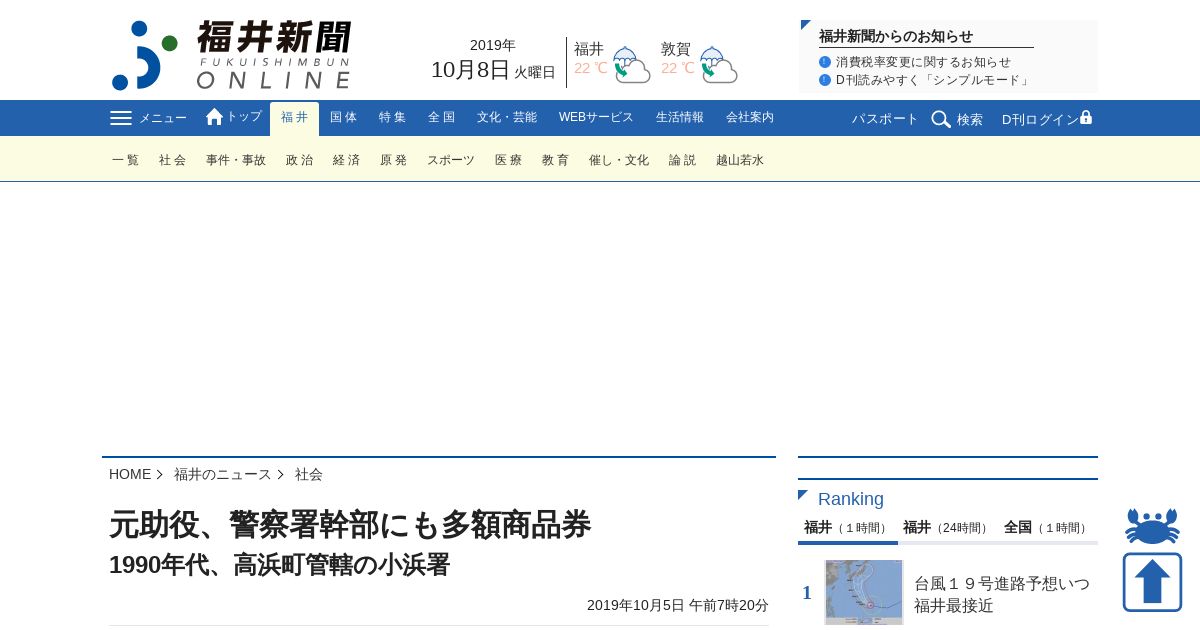Viewport: 1200px width, 630px height.
Task: Click the article headline 元助役、警察署幹部にも多額商品券
Action: click(350, 525)
